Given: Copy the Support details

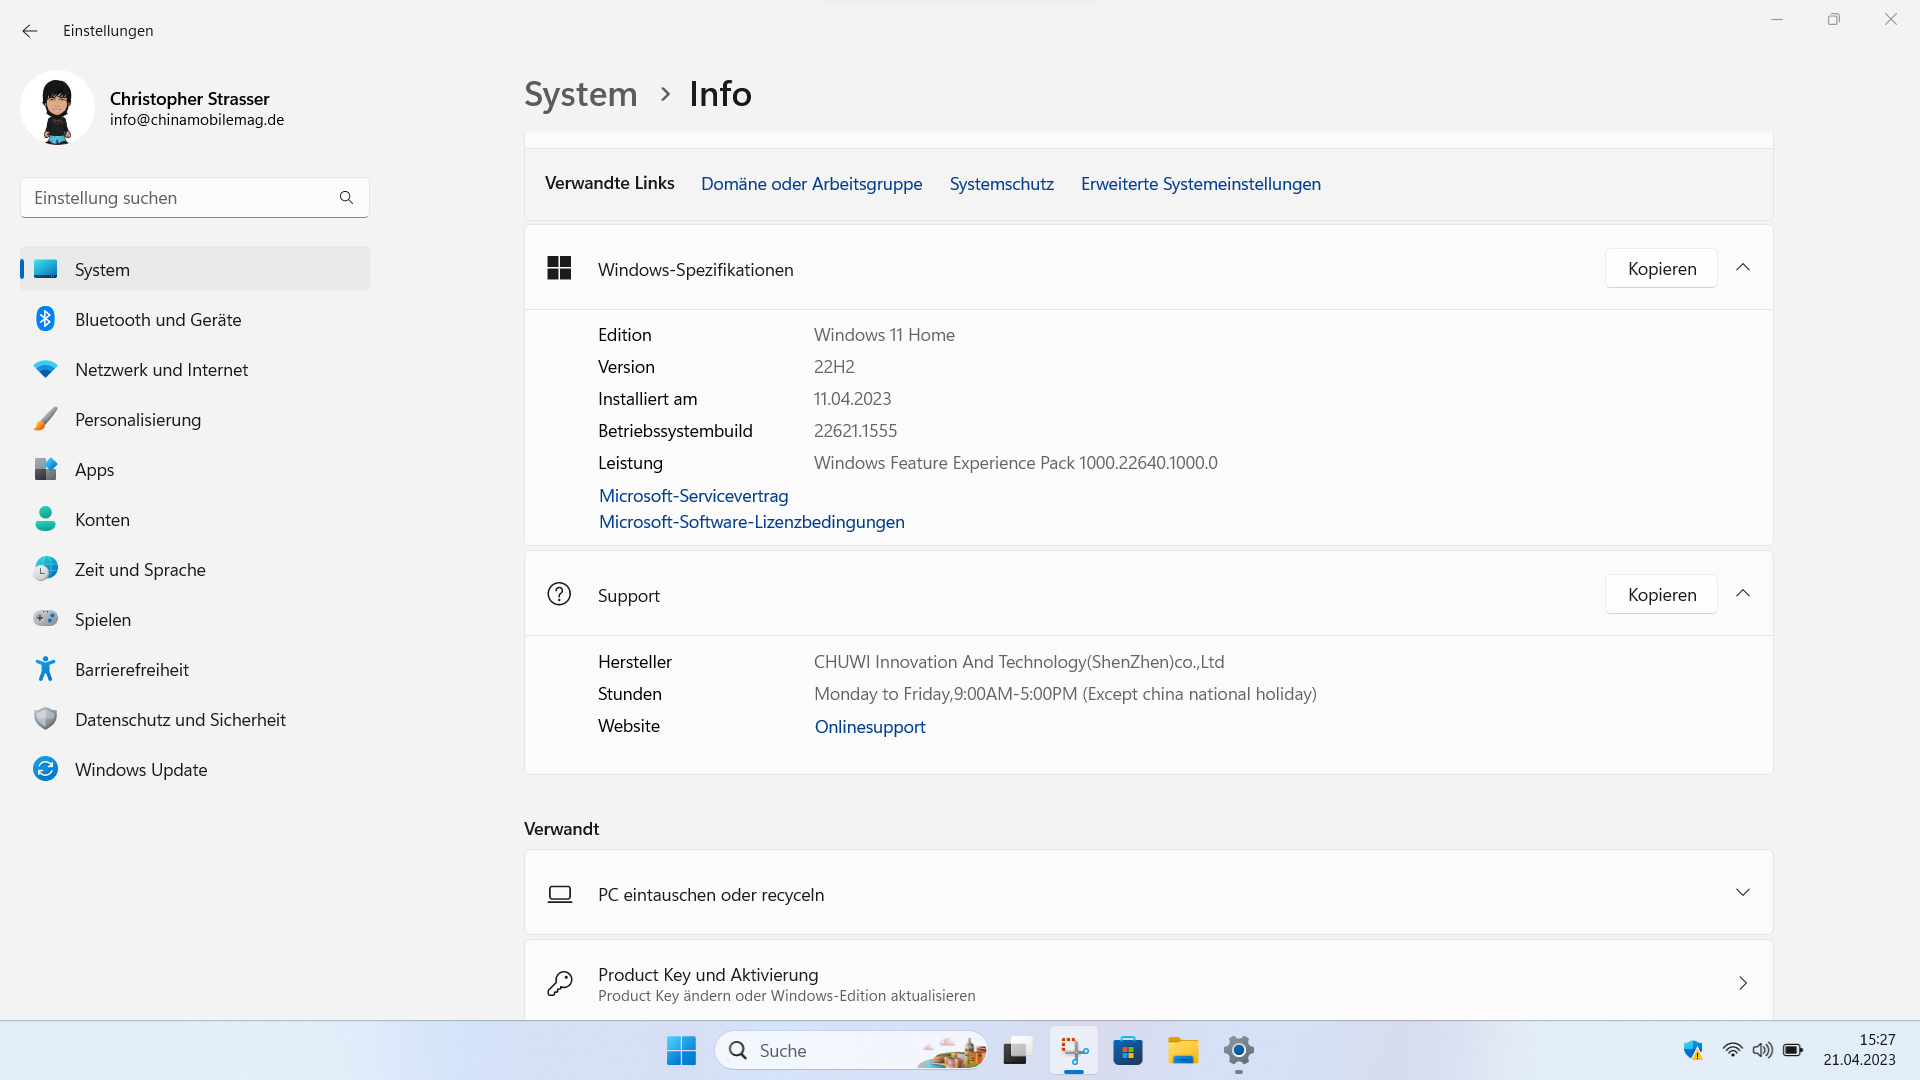Looking at the screenshot, I should point(1661,595).
